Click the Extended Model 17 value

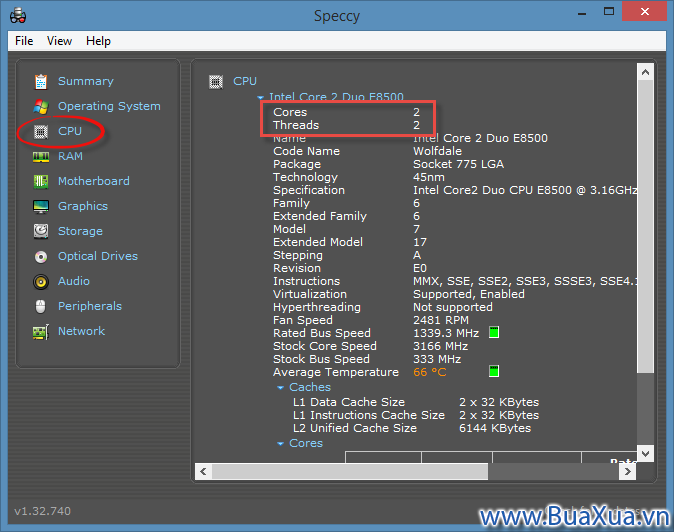[420, 242]
